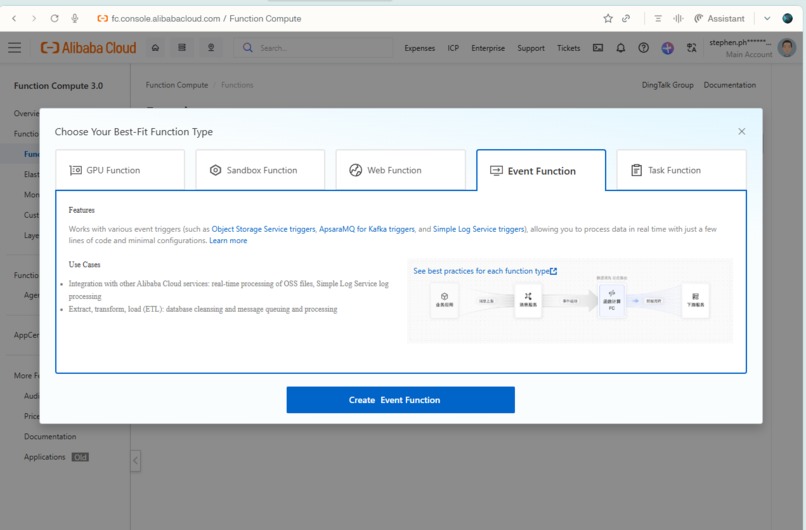Image resolution: width=806 pixels, height=530 pixels.
Task: Open the resource list icon in the header
Action: (182, 48)
